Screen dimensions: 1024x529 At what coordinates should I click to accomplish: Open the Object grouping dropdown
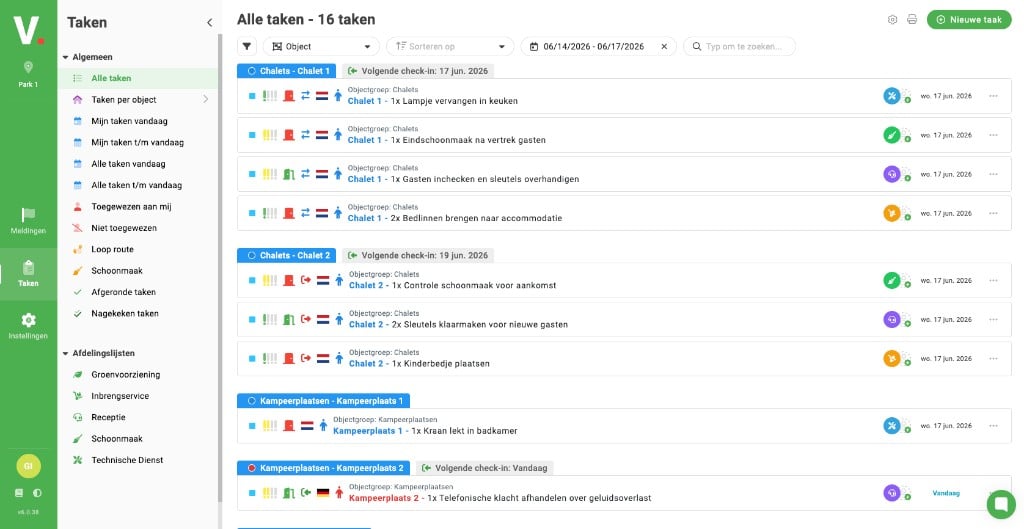321,46
